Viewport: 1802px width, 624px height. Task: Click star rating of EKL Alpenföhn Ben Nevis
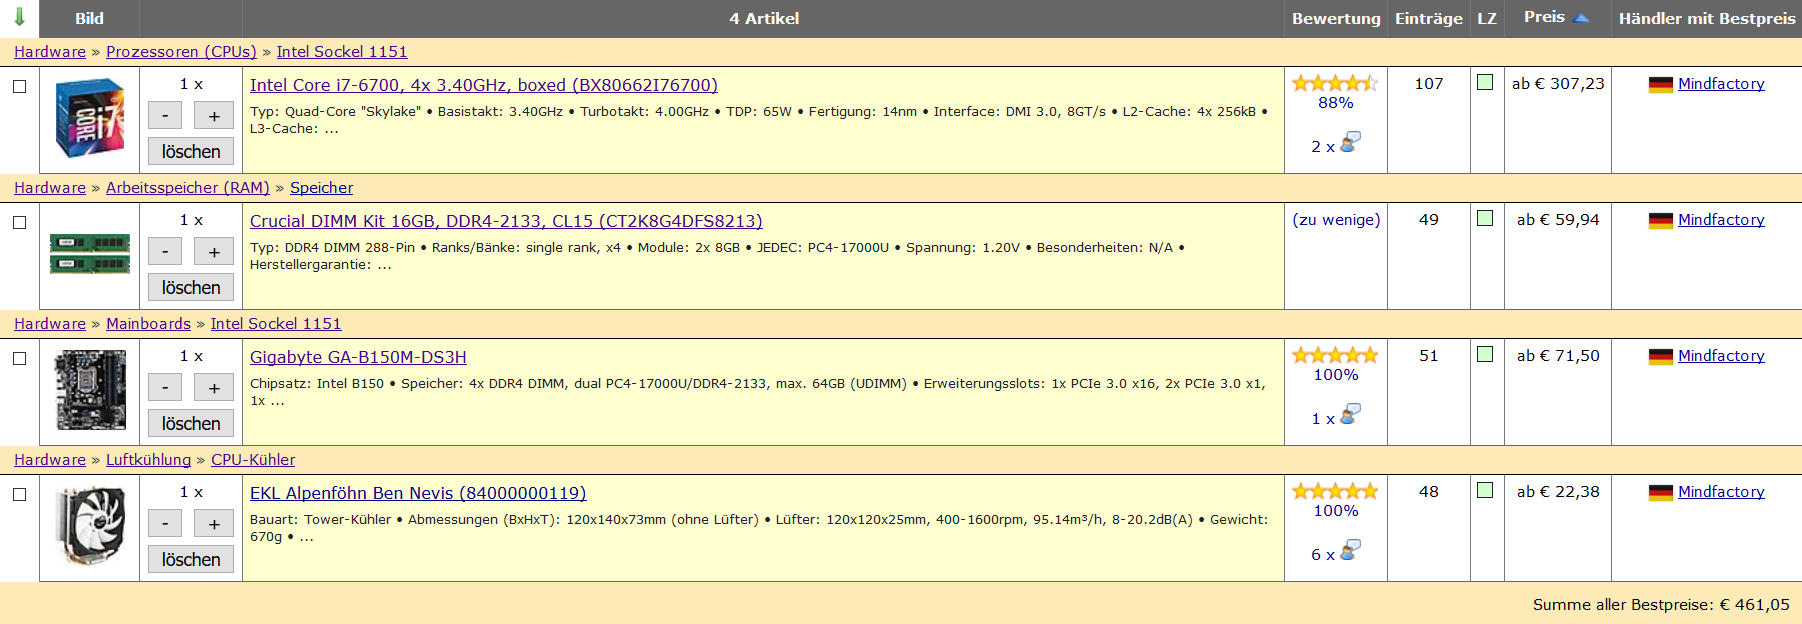coord(1335,492)
